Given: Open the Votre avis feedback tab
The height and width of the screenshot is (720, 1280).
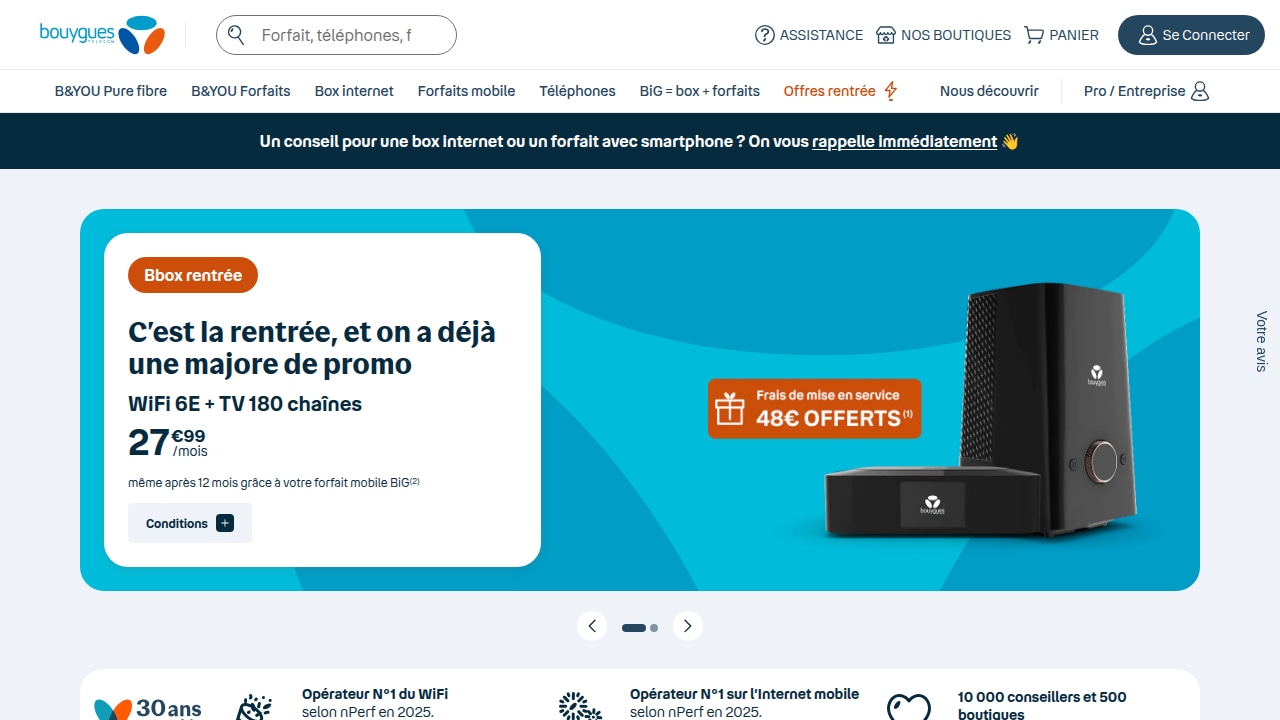Looking at the screenshot, I should (1261, 341).
